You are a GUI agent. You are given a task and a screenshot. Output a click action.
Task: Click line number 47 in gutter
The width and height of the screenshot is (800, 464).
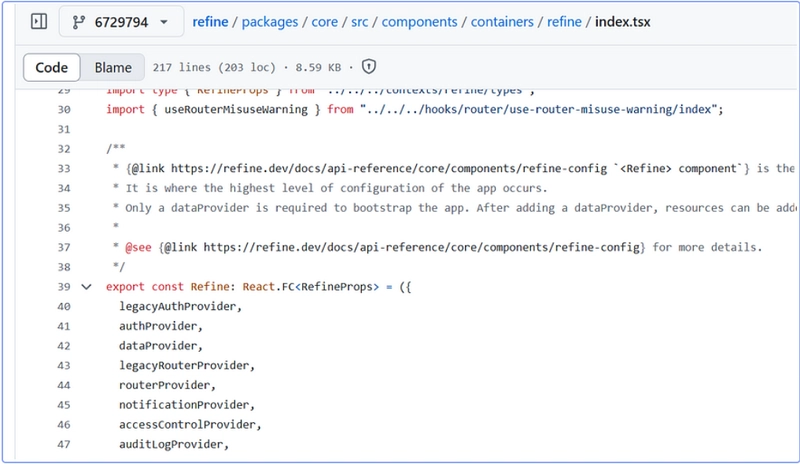click(x=64, y=445)
